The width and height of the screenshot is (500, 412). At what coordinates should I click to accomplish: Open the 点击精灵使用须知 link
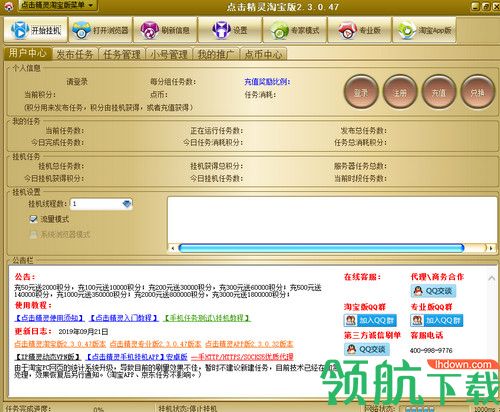point(49,318)
